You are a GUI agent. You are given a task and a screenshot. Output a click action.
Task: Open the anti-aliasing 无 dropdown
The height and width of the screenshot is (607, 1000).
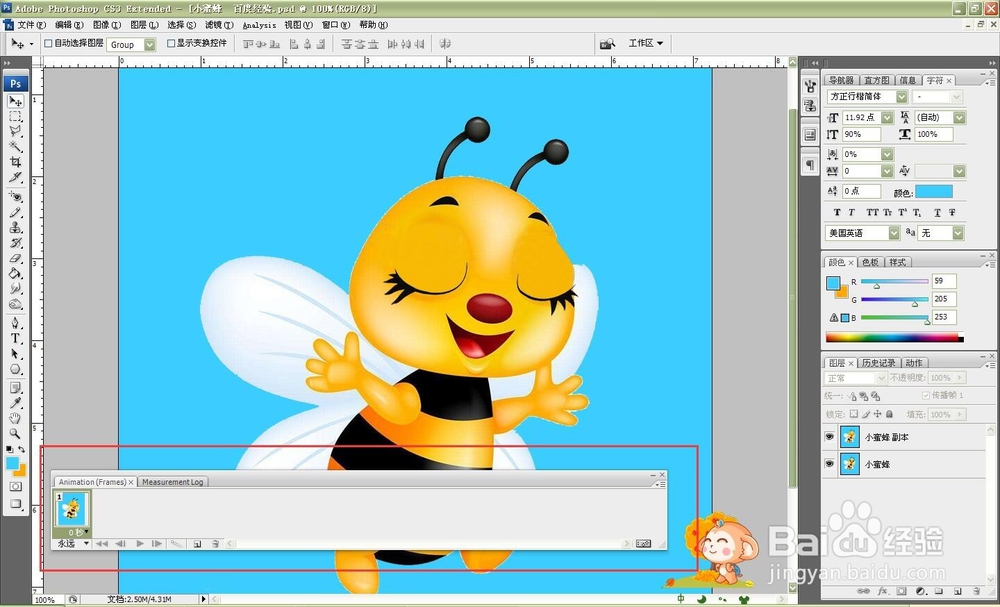(958, 233)
